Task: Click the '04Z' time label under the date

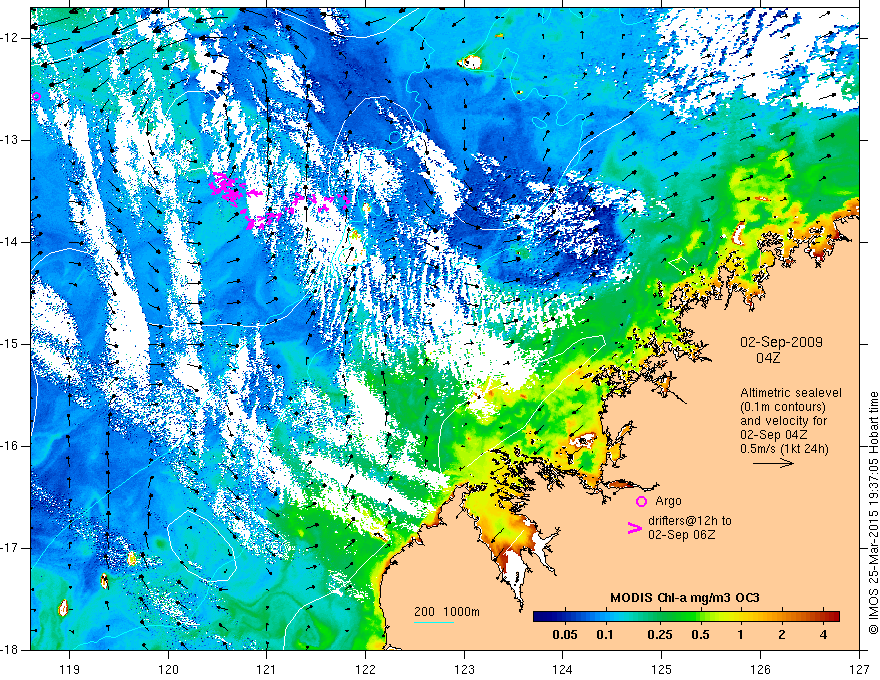Action: (x=768, y=358)
